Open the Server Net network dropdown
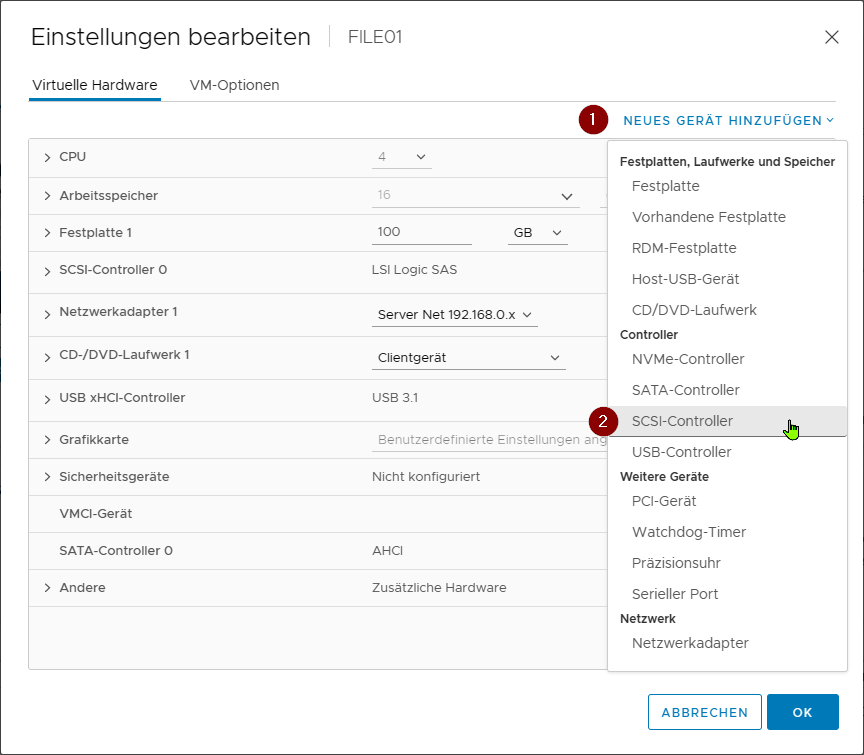 [454, 315]
